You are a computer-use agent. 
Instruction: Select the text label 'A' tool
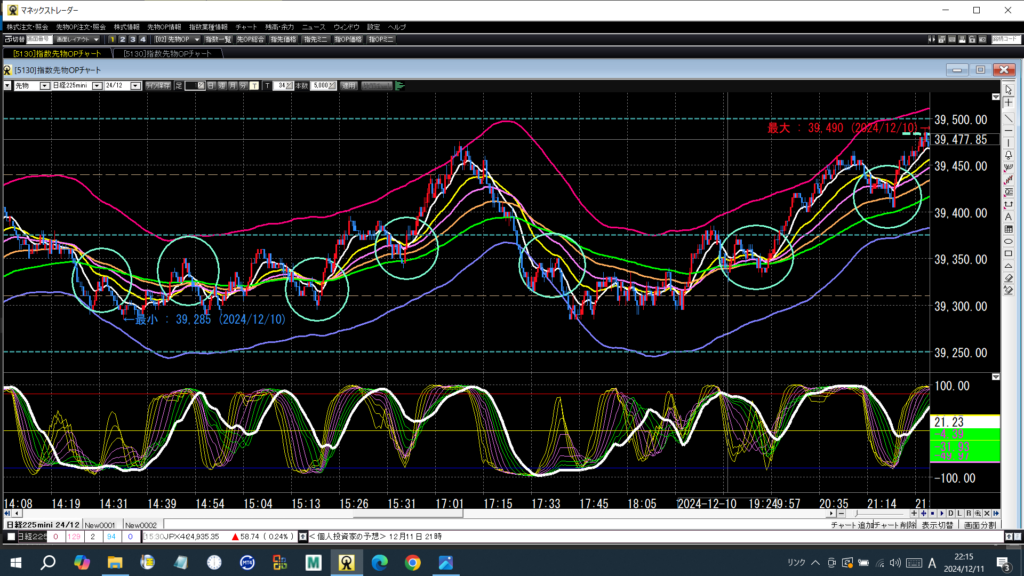(1008, 216)
